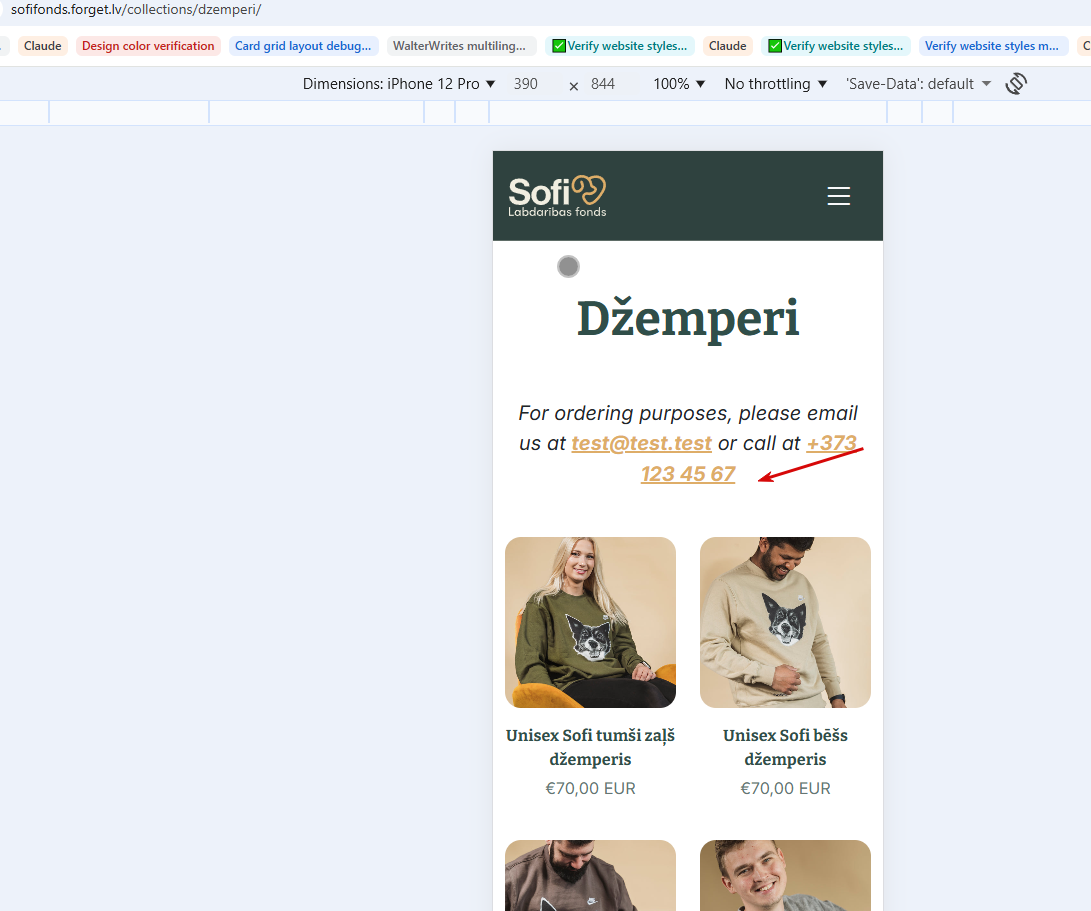This screenshot has width=1091, height=911.
Task: Toggle device rotation icon
Action: pos(1016,84)
